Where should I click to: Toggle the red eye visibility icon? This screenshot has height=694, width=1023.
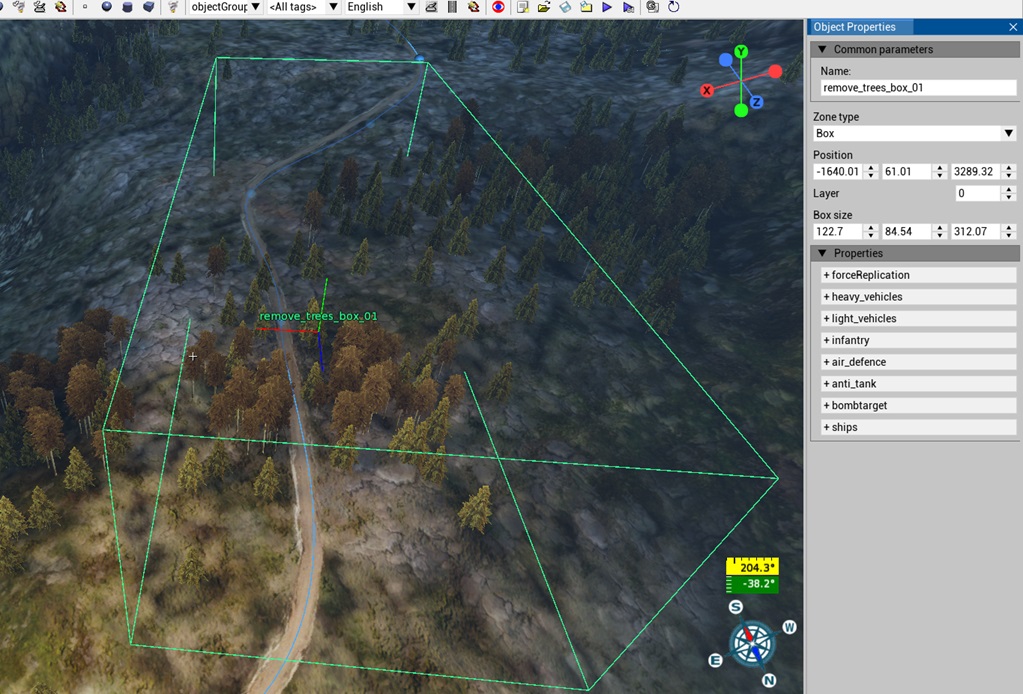click(x=498, y=7)
